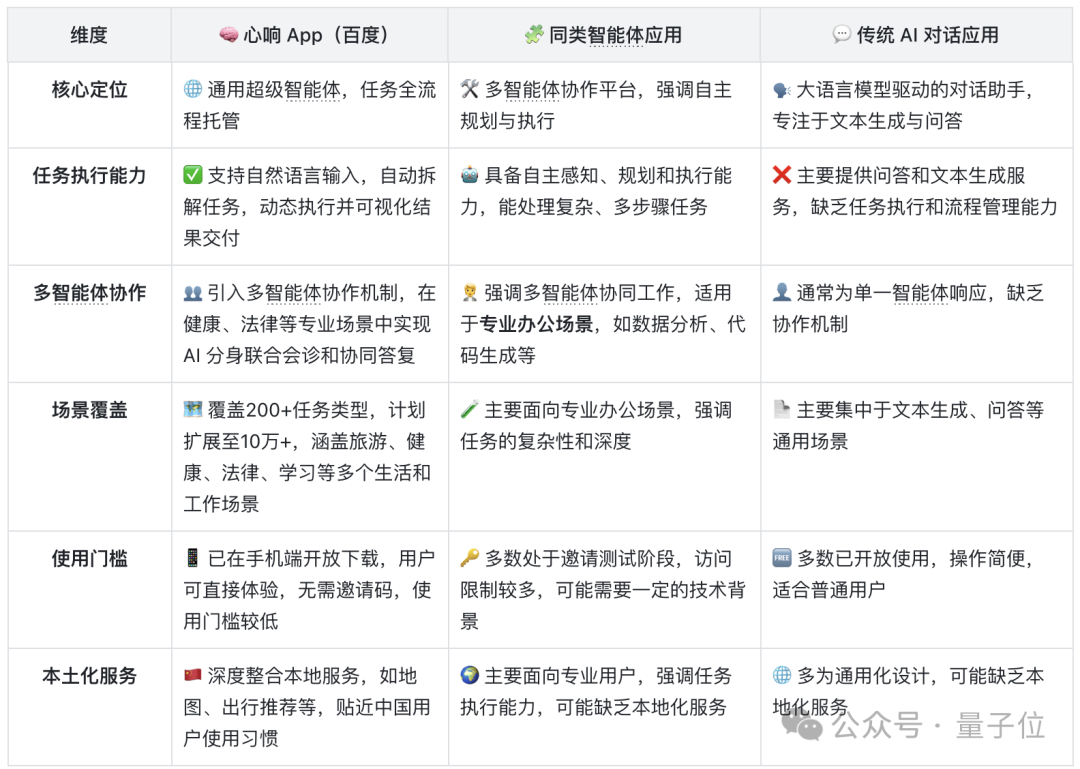This screenshot has width=1080, height=769.
Task: Click the red cross before 主要提供问答
Action: click(782, 175)
